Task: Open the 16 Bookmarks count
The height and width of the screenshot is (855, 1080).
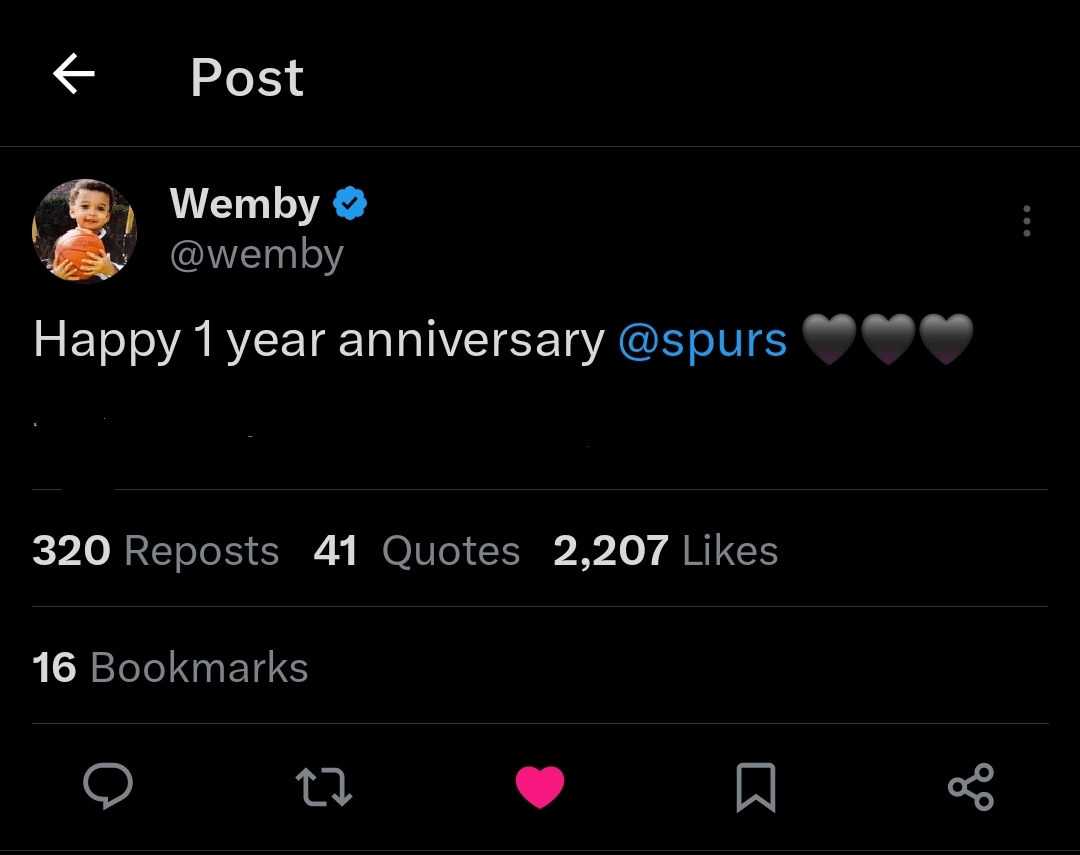Action: 170,668
